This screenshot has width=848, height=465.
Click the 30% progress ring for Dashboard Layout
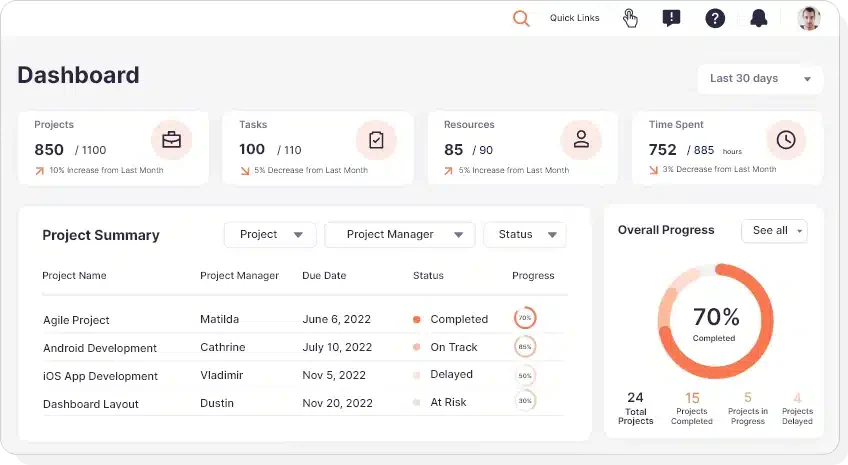point(525,401)
